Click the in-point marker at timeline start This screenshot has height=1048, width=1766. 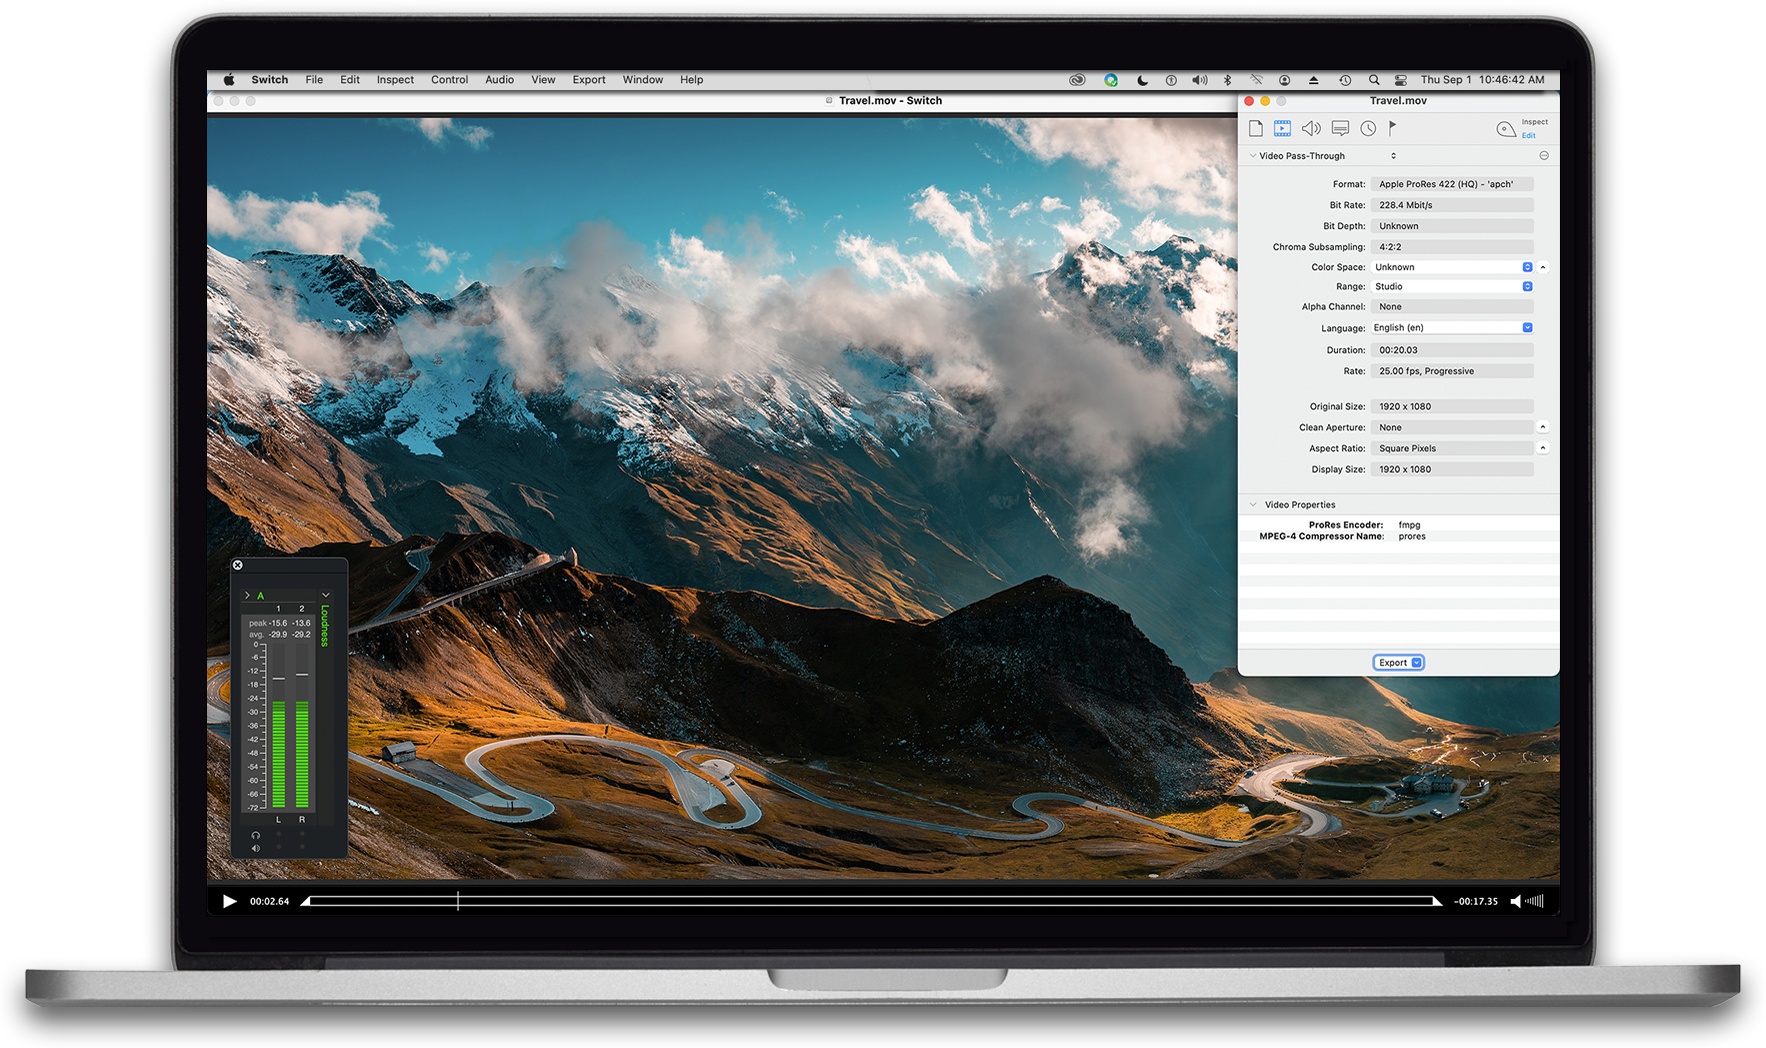[306, 901]
